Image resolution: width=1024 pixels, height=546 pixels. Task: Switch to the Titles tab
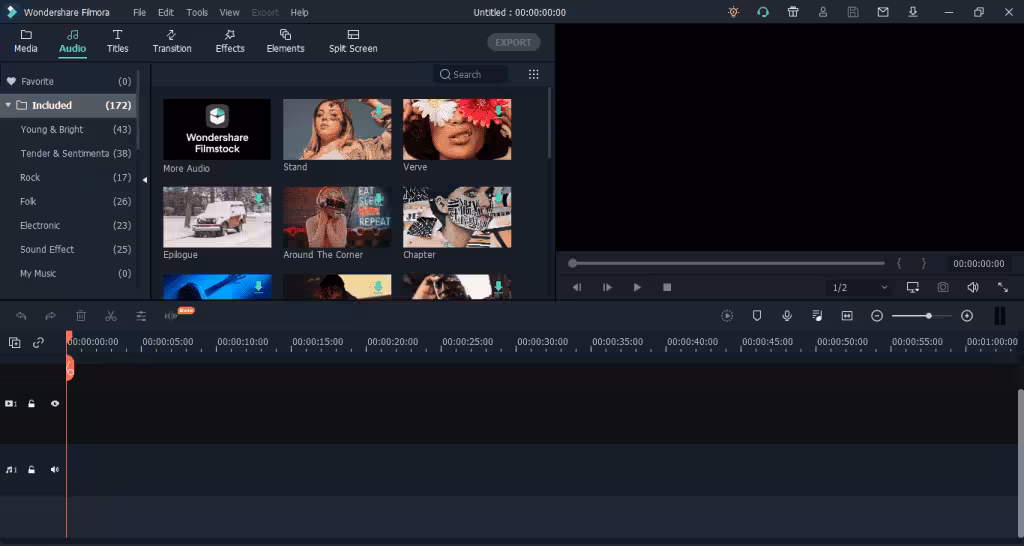pos(118,41)
